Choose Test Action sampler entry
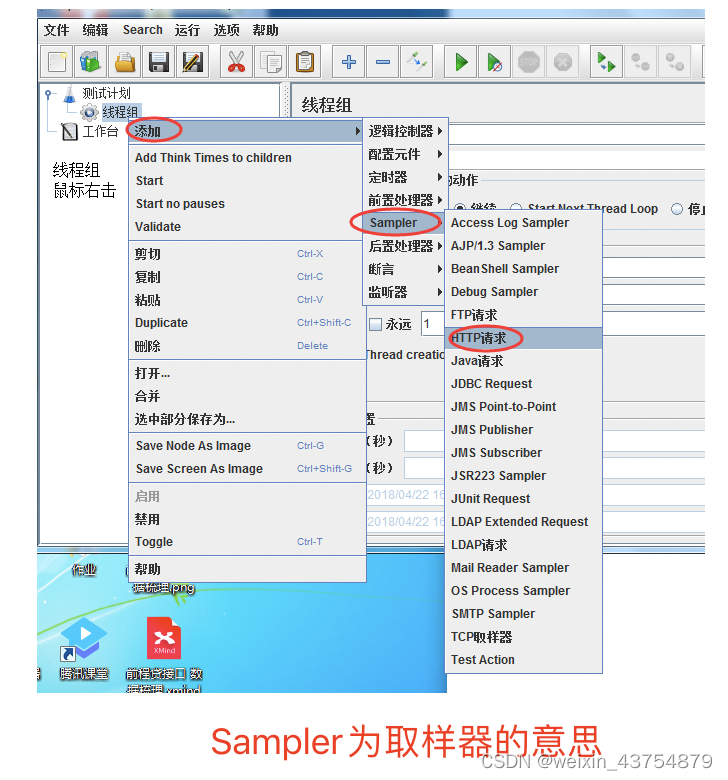This screenshot has width=728, height=780. (523, 660)
